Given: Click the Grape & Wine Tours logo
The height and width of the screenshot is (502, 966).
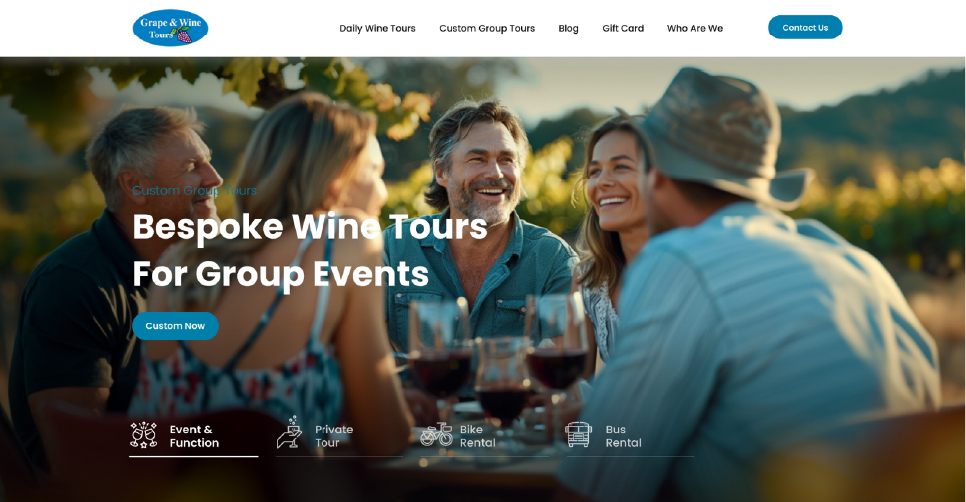Looking at the screenshot, I should pos(170,28).
